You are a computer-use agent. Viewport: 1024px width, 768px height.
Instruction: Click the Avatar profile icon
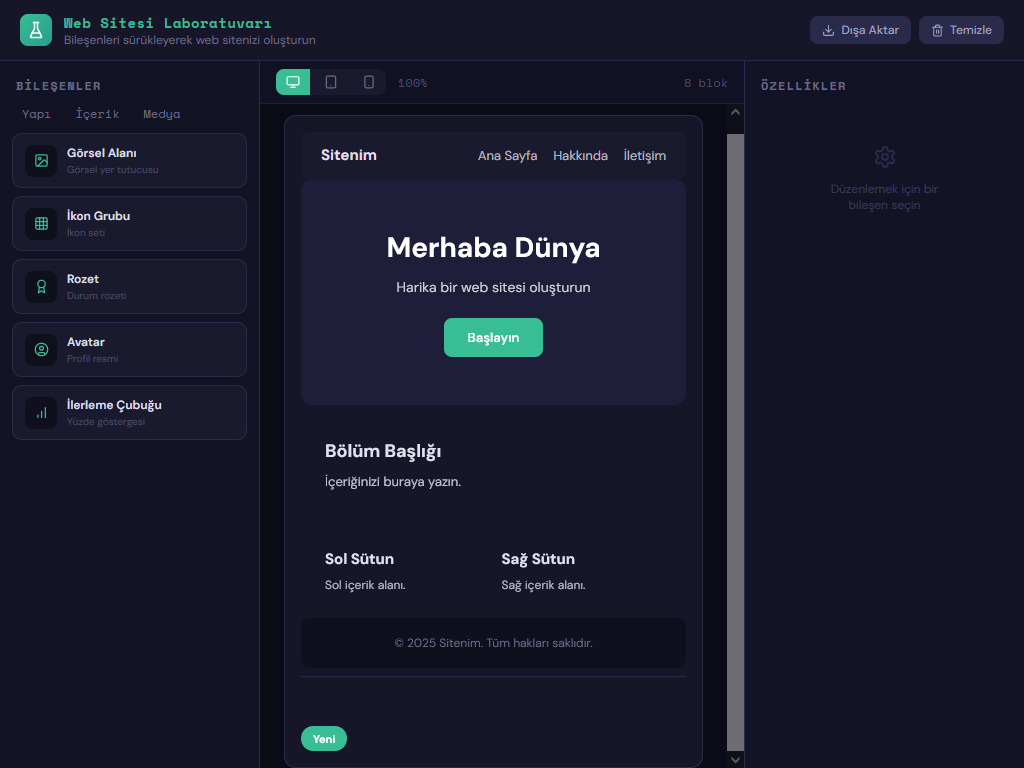(41, 350)
